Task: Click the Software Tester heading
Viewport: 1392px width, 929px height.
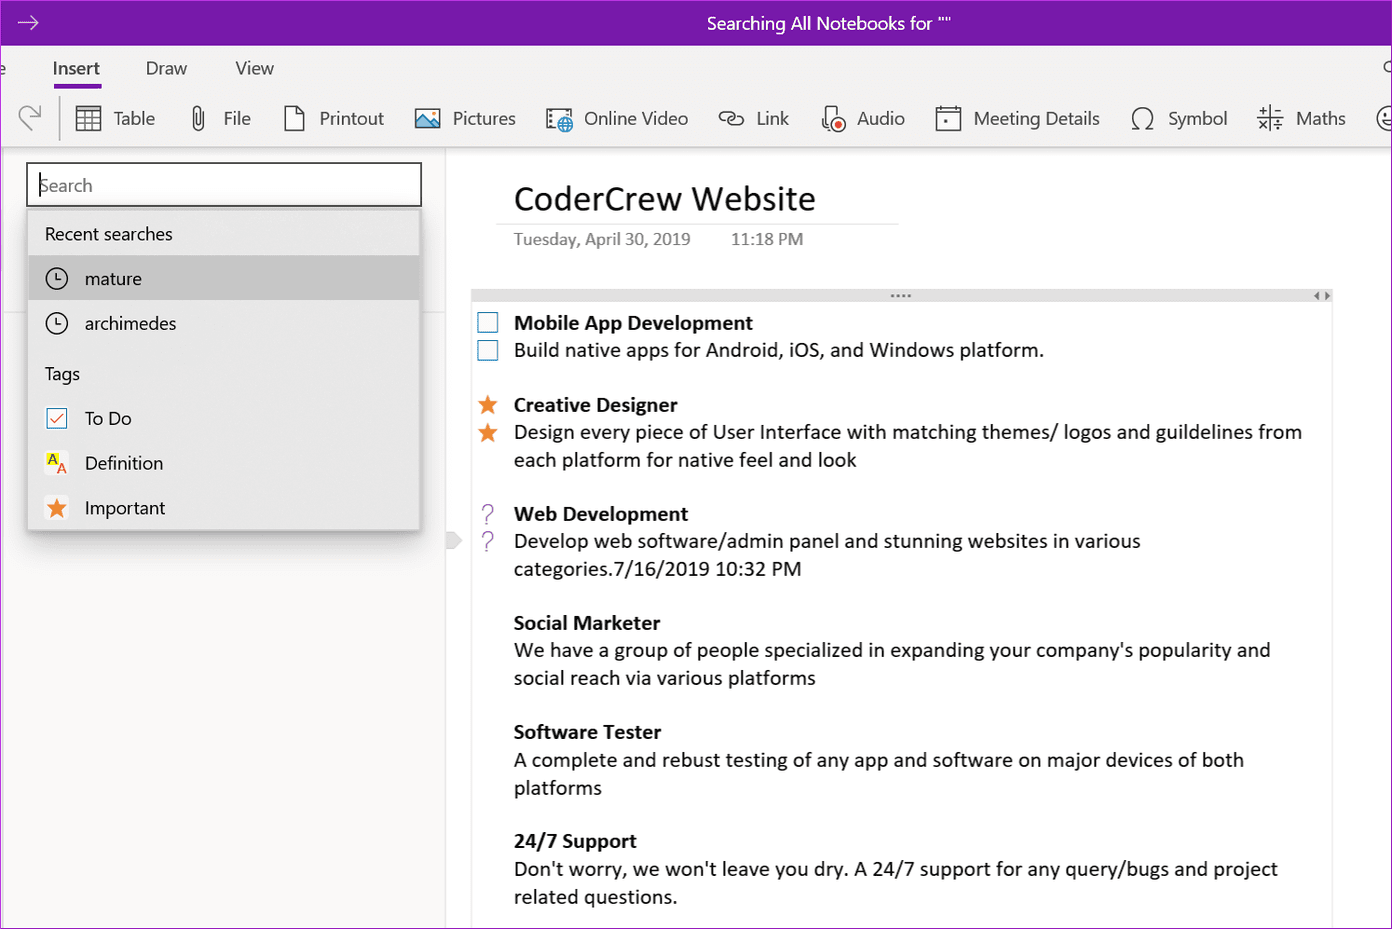Action: tap(587, 732)
